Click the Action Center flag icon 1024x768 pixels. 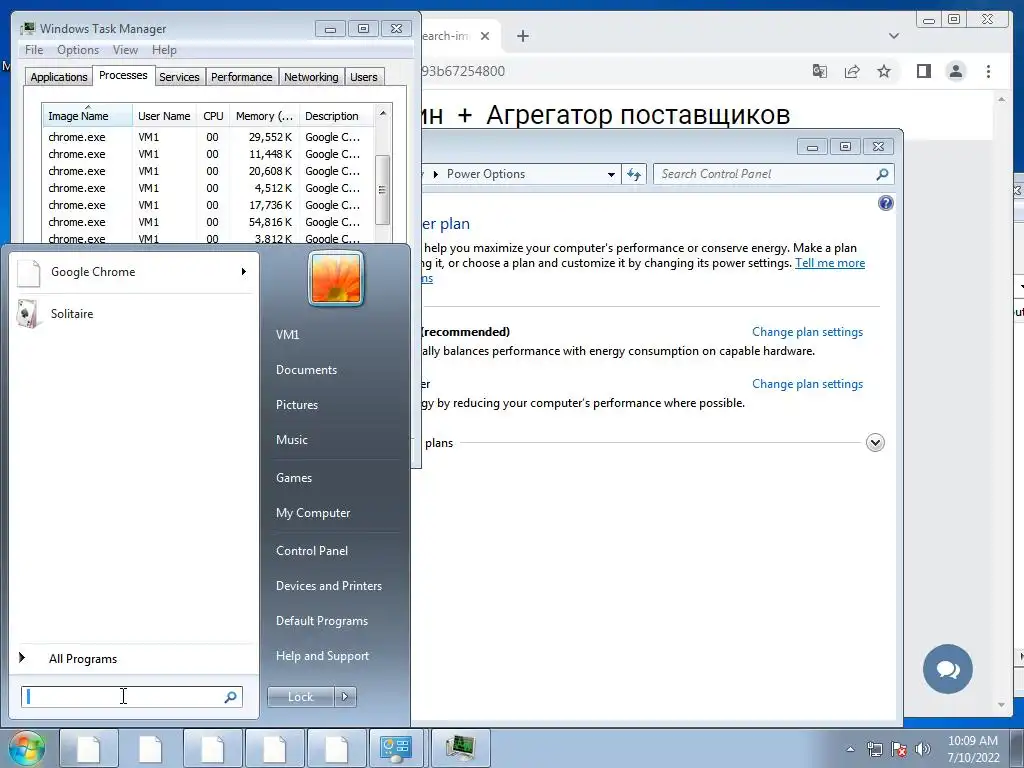[899, 749]
